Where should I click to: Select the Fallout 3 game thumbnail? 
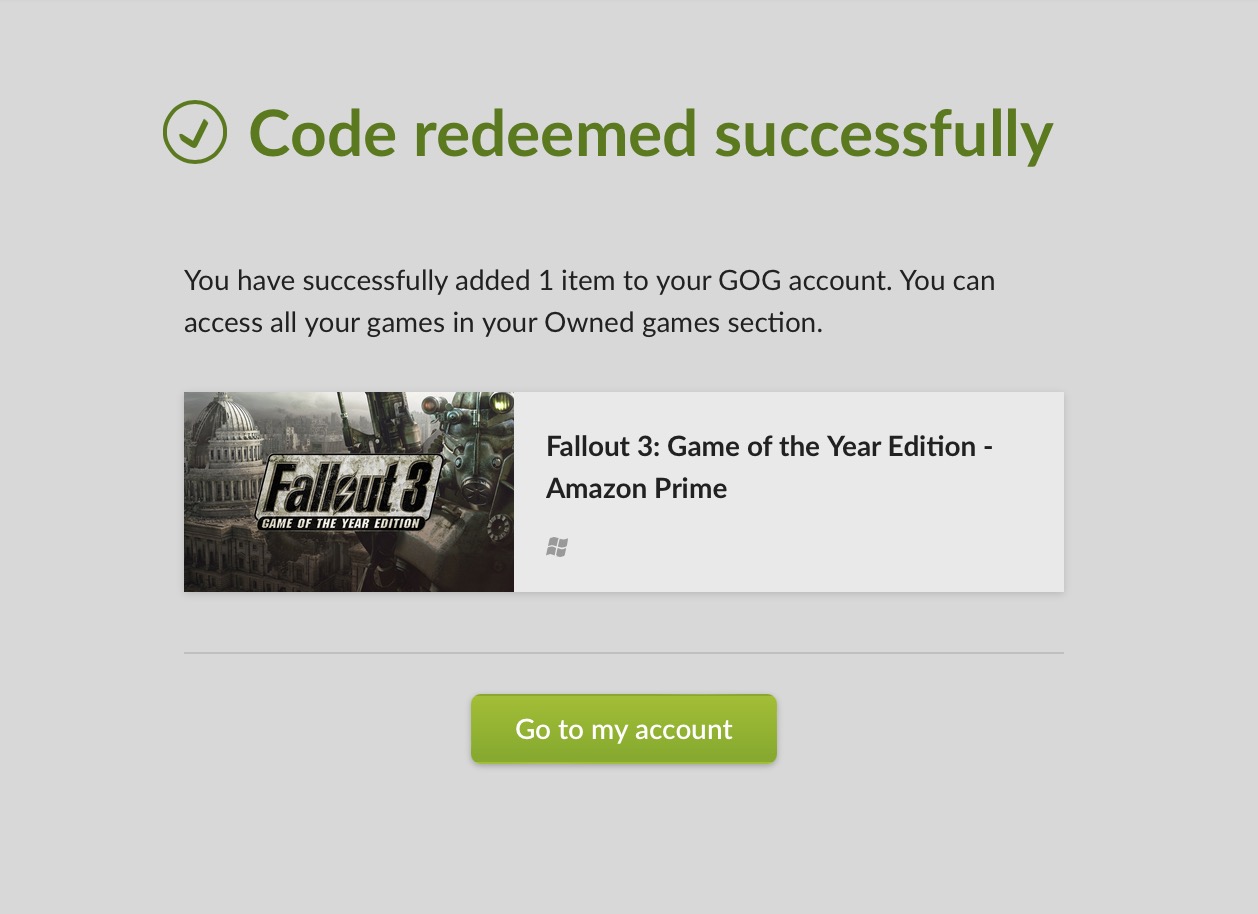[349, 492]
